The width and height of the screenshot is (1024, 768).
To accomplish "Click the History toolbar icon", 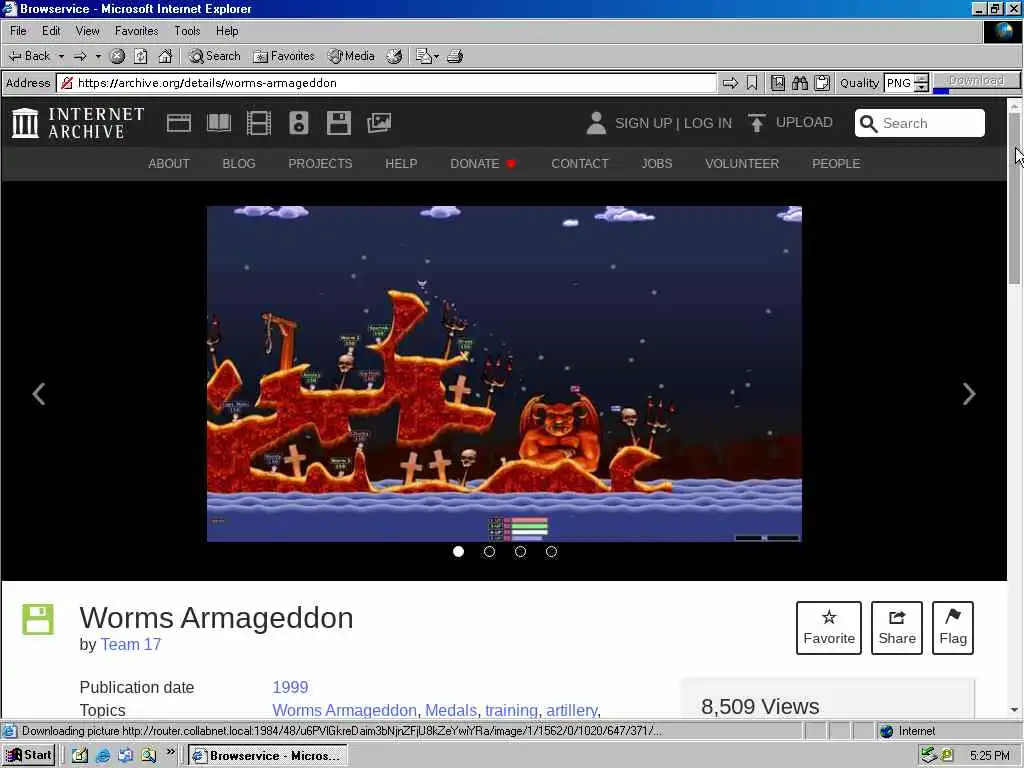I will [394, 56].
